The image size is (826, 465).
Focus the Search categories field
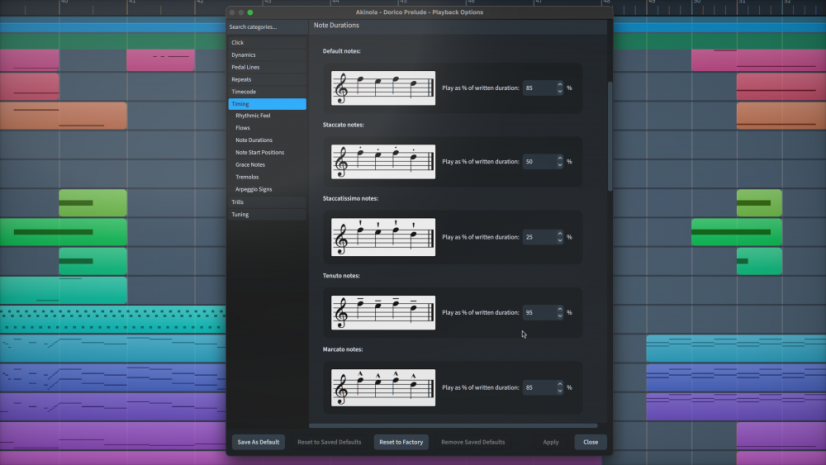267,27
